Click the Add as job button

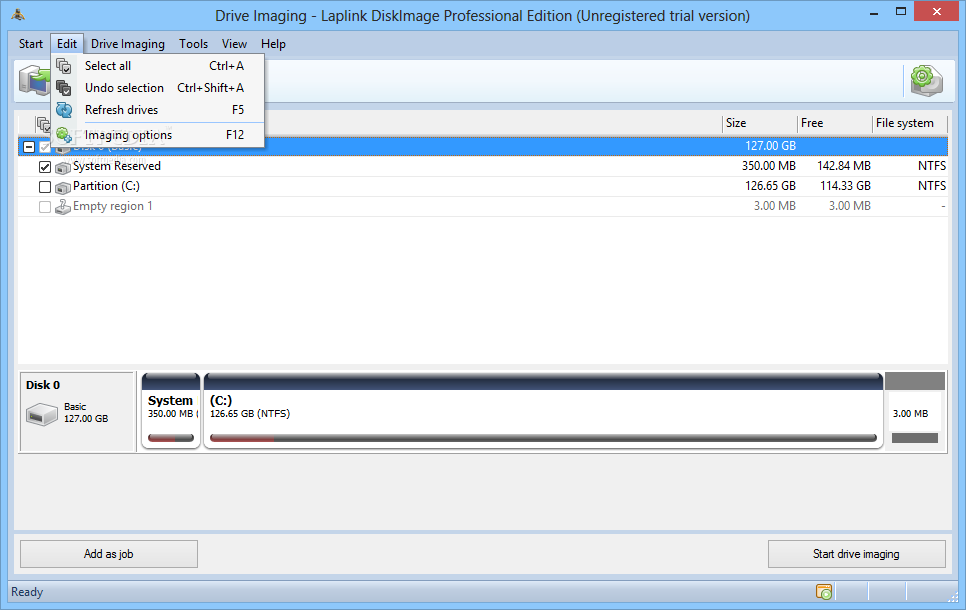(x=108, y=554)
